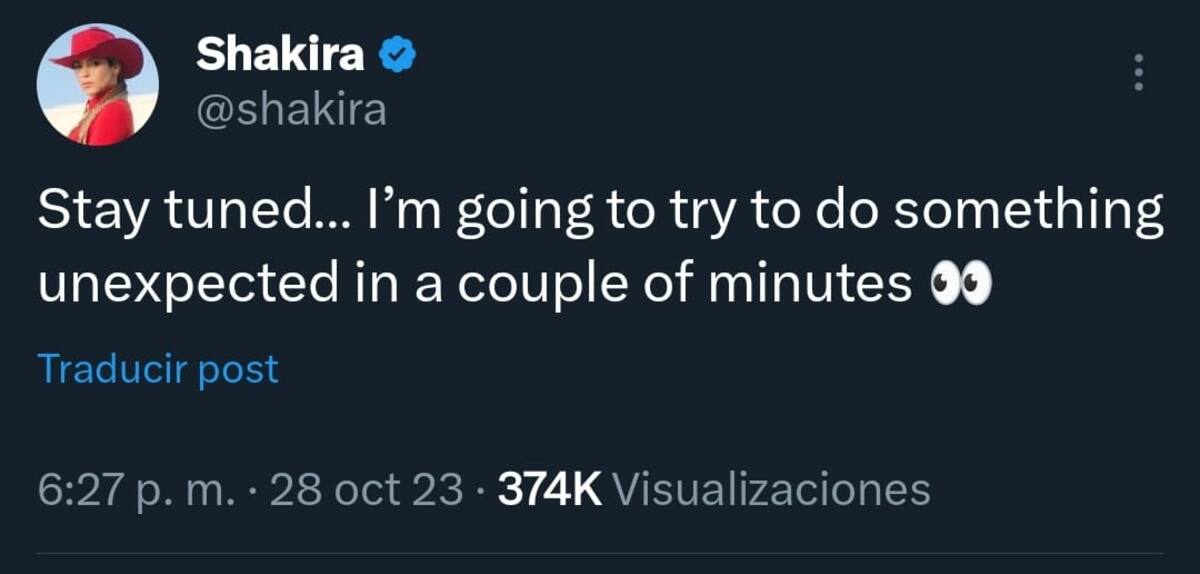The width and height of the screenshot is (1200, 574).
Task: Open the three-dot more options menu
Action: [x=1137, y=73]
